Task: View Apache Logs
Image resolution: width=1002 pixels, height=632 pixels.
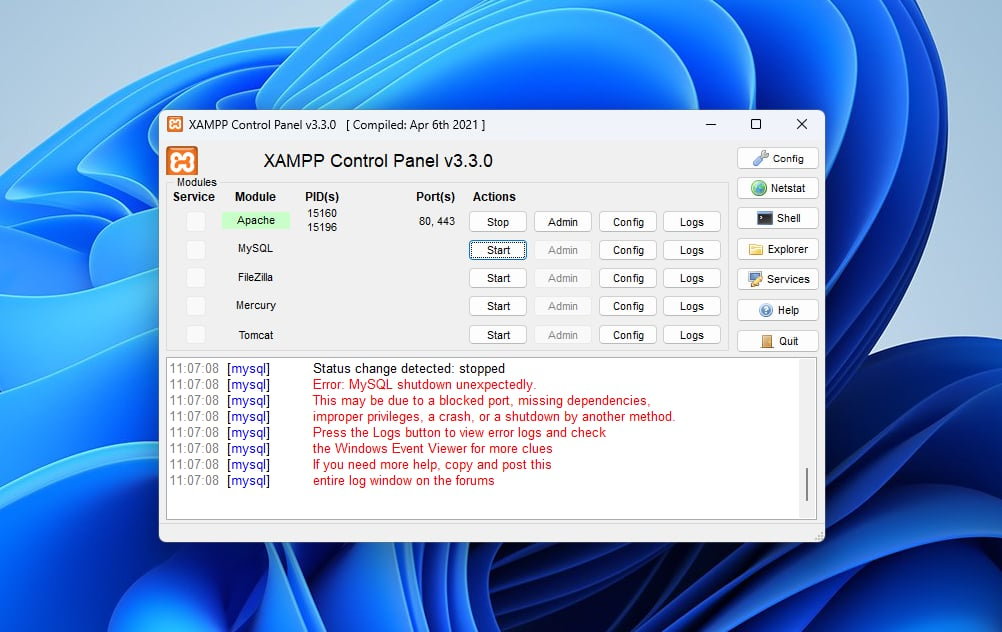Action: pyautogui.click(x=691, y=222)
